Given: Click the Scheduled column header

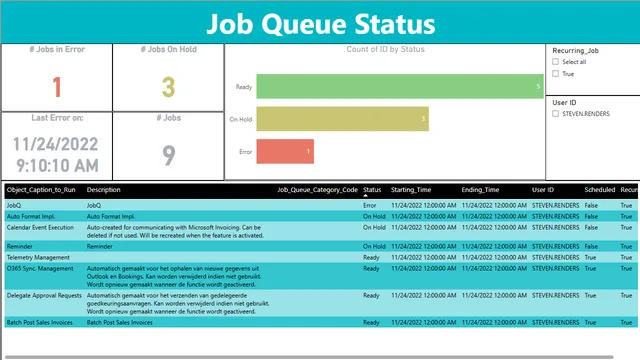Looking at the screenshot, I should pyautogui.click(x=600, y=190).
